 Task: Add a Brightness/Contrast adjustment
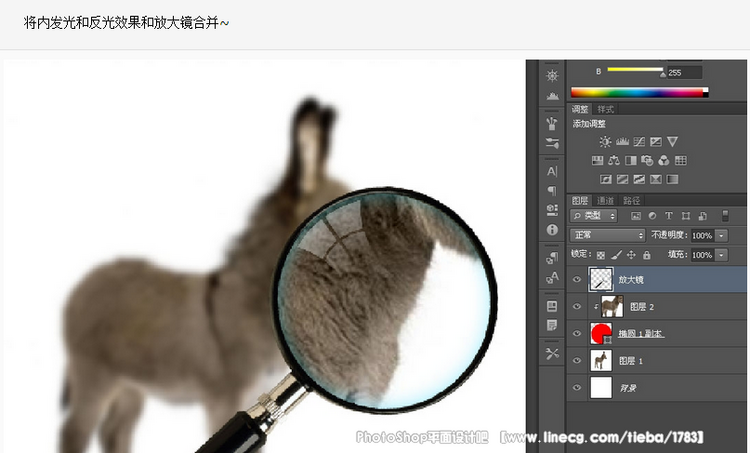point(605,142)
